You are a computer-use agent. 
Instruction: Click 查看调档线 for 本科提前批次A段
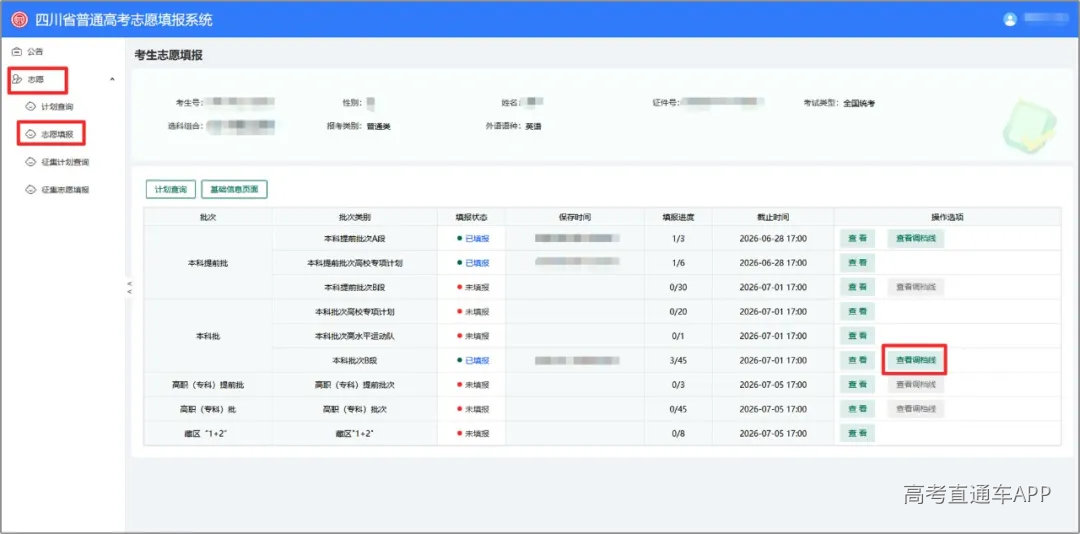915,239
